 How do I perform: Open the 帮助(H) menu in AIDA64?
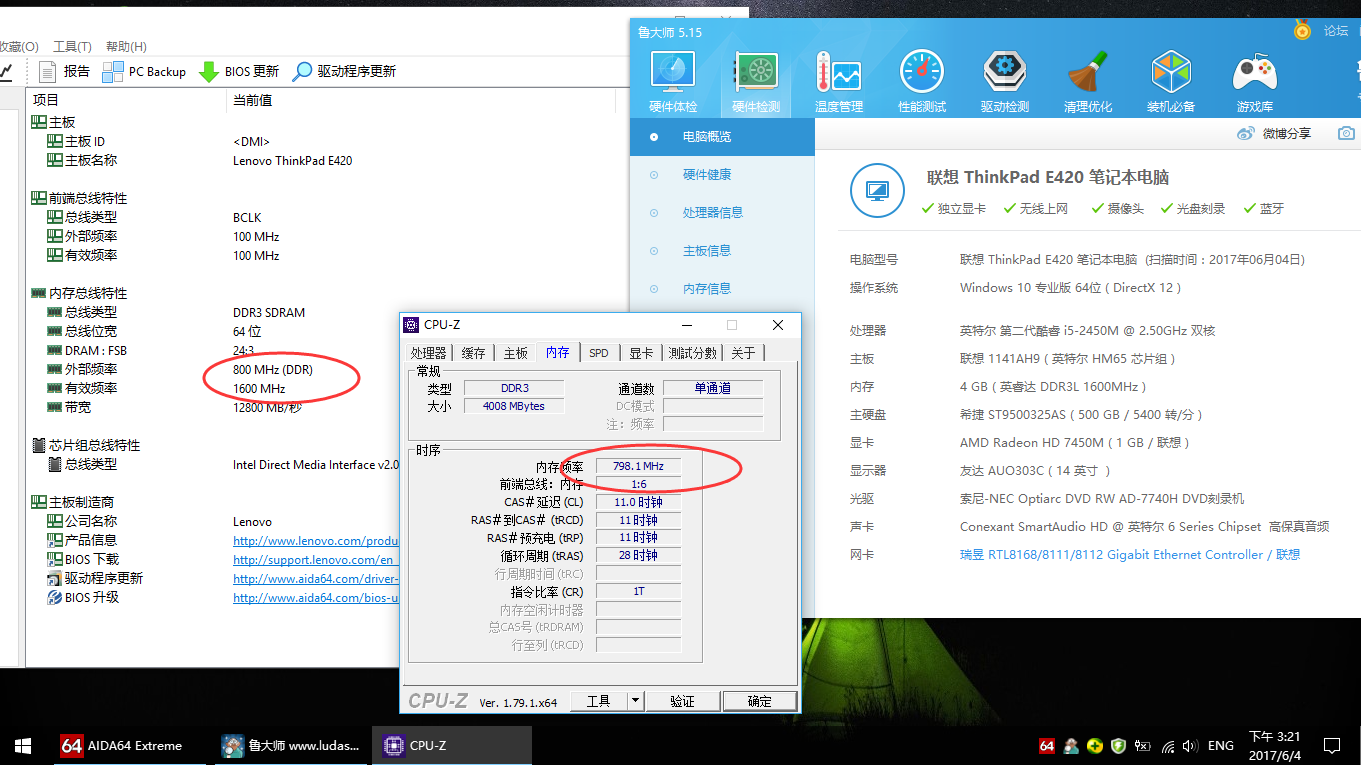coord(126,46)
